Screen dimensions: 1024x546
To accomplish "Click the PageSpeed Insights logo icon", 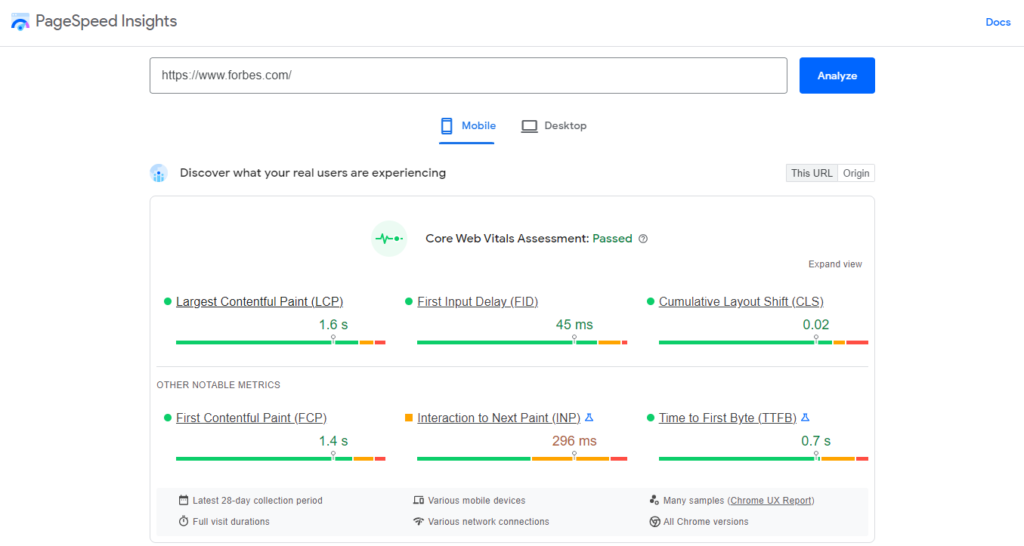I will point(20,22).
